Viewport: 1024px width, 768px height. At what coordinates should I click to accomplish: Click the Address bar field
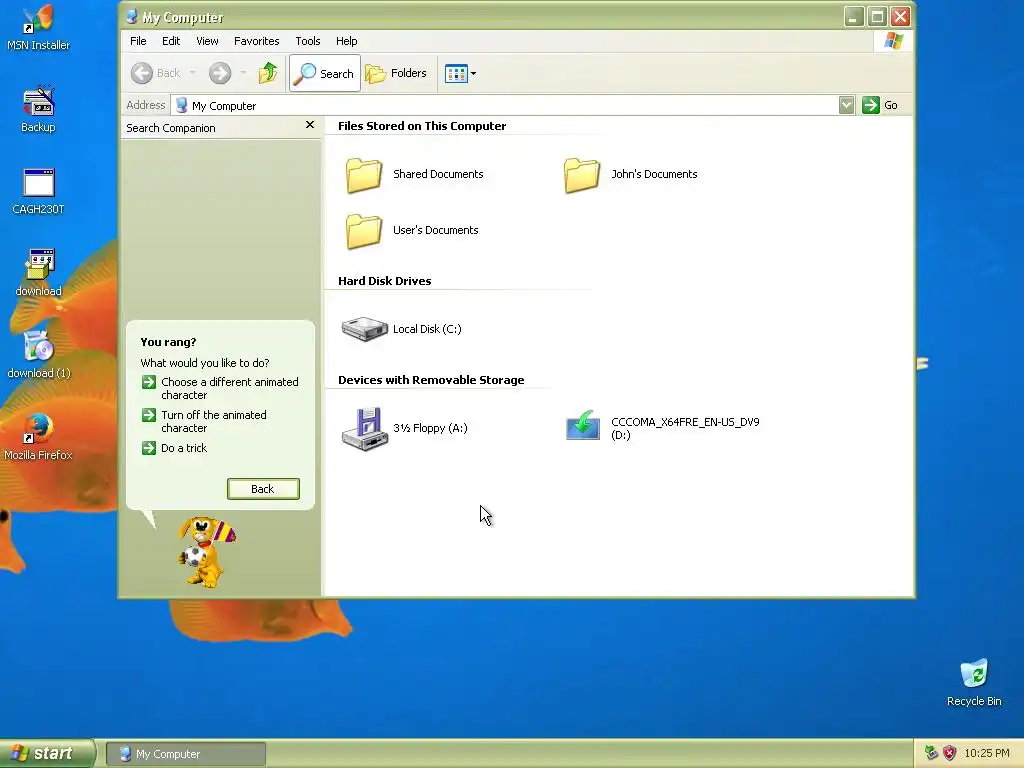click(506, 105)
